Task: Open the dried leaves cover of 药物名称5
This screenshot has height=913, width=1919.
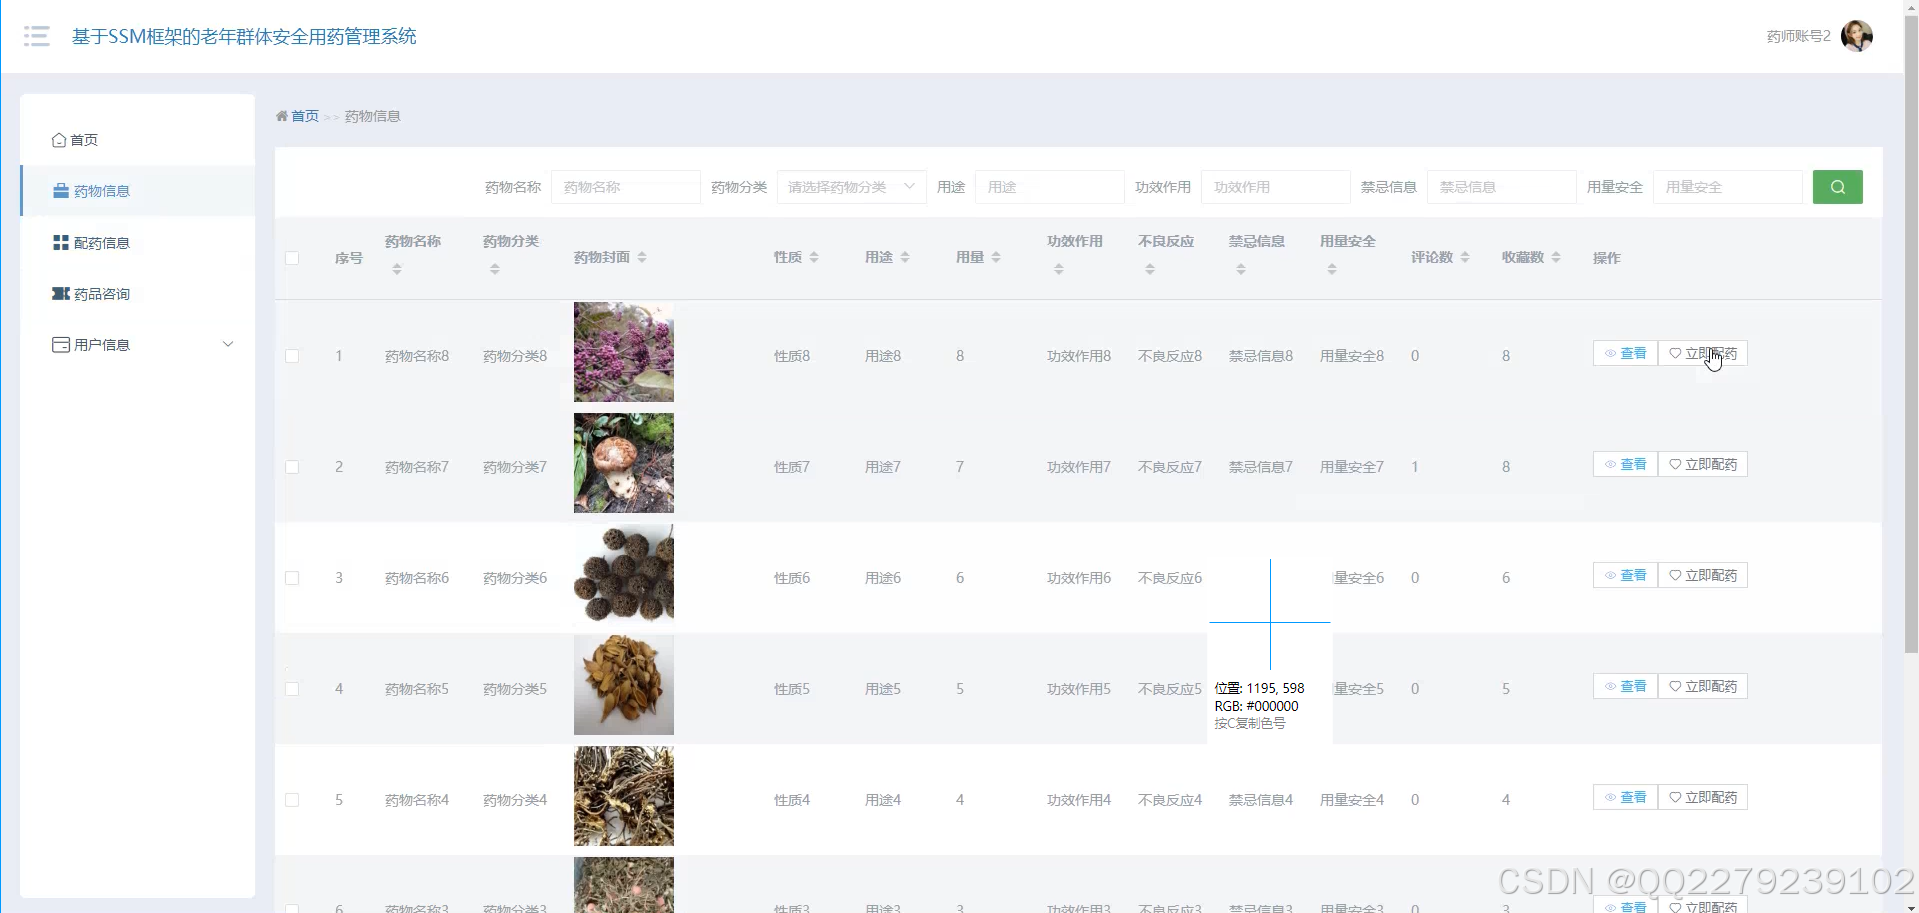Action: [624, 685]
